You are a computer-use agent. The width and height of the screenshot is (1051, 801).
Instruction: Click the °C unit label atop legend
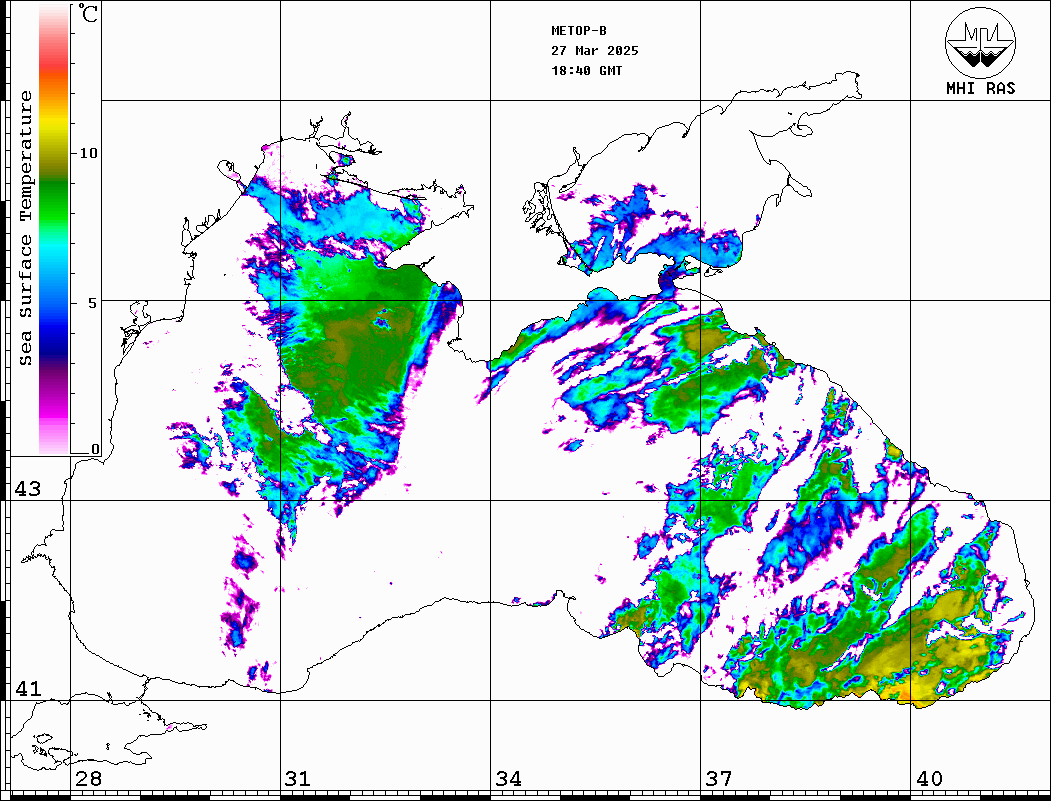pos(88,13)
